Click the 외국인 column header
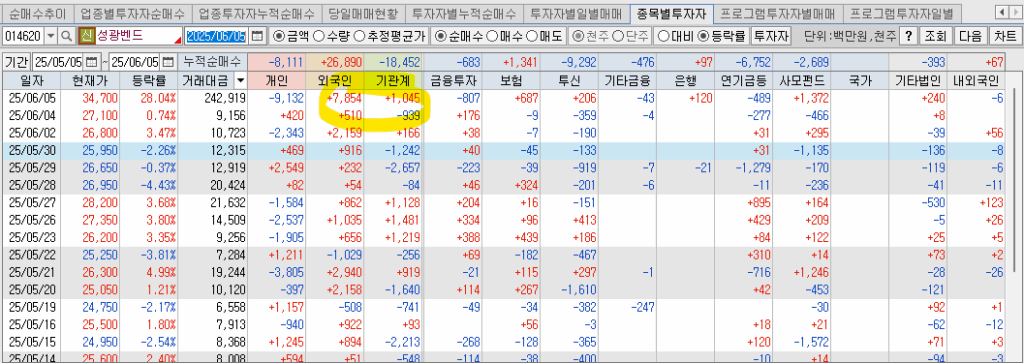Image resolution: width=1024 pixels, height=363 pixels. (x=335, y=81)
